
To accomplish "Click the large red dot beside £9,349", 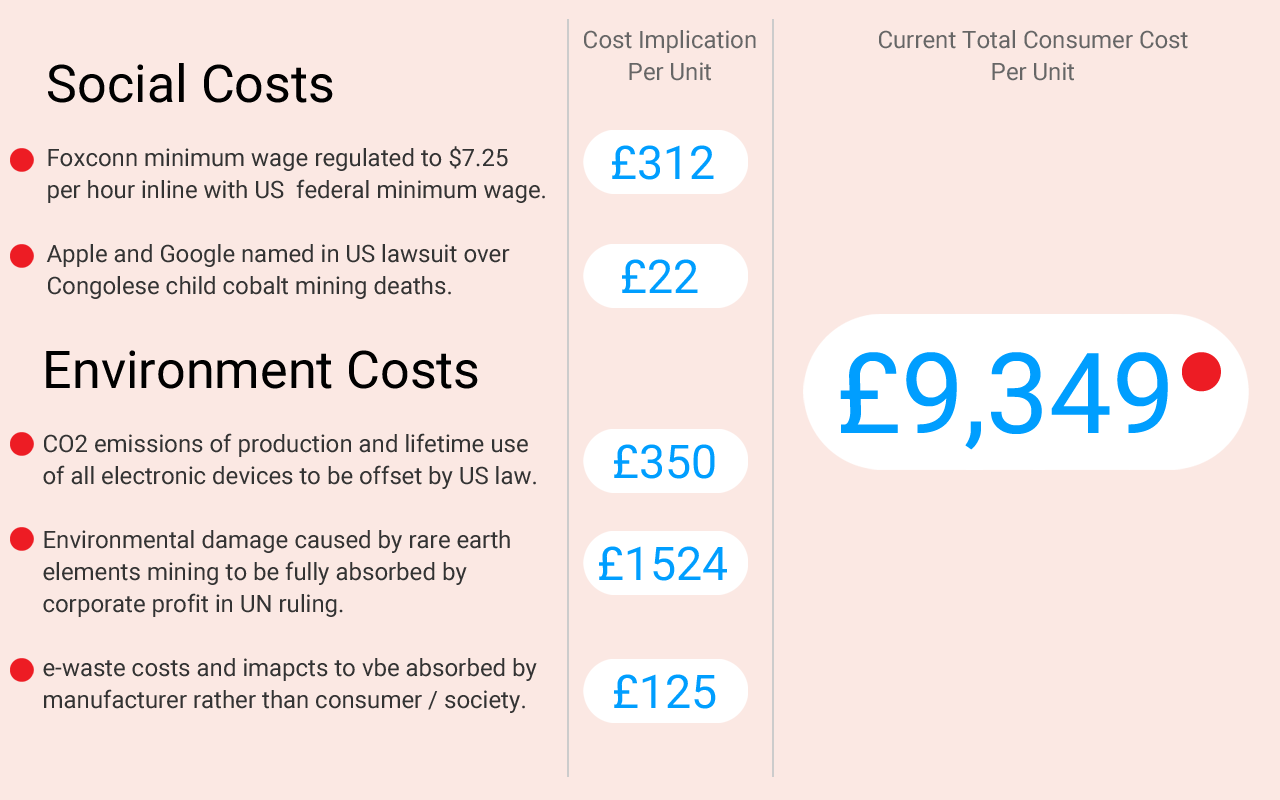I will click(1201, 372).
